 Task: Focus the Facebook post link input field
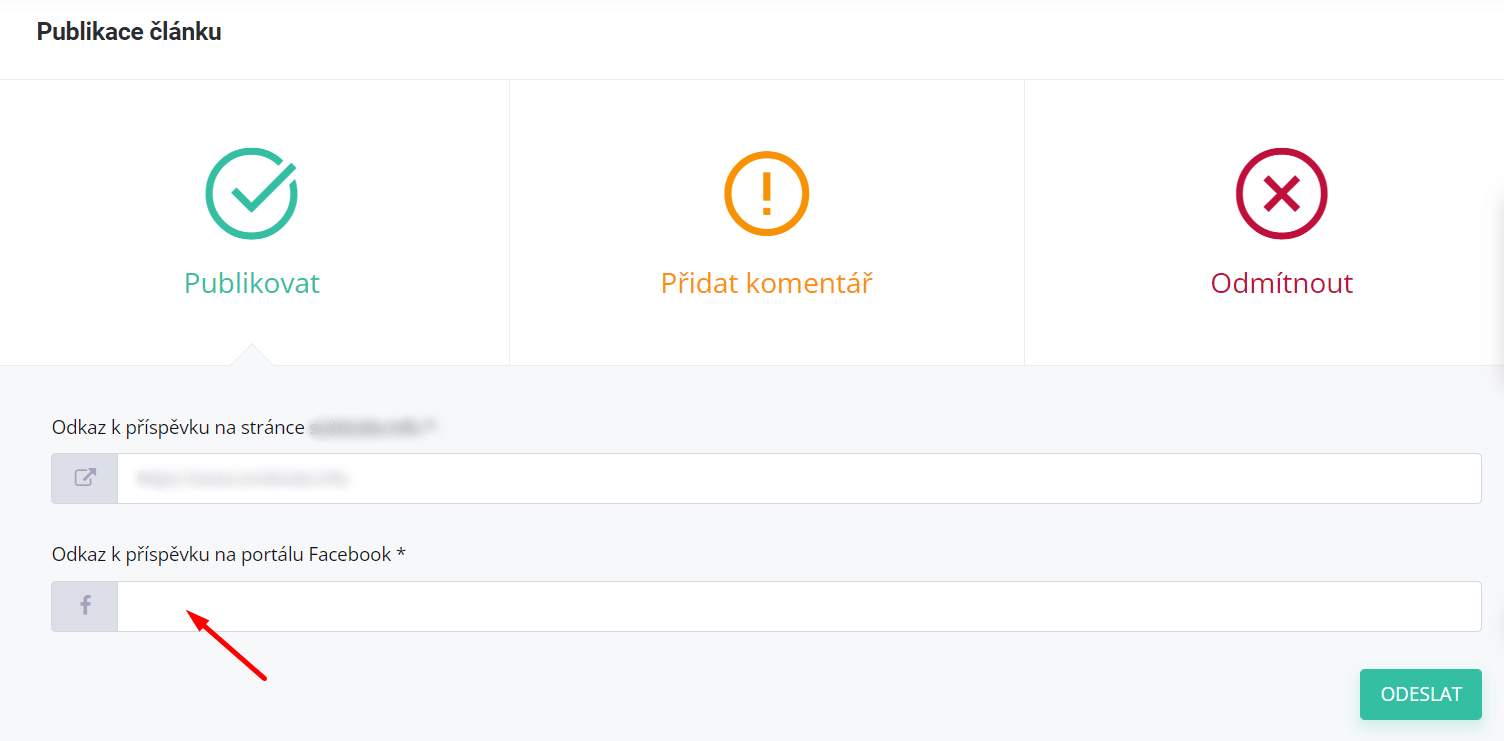[798, 606]
